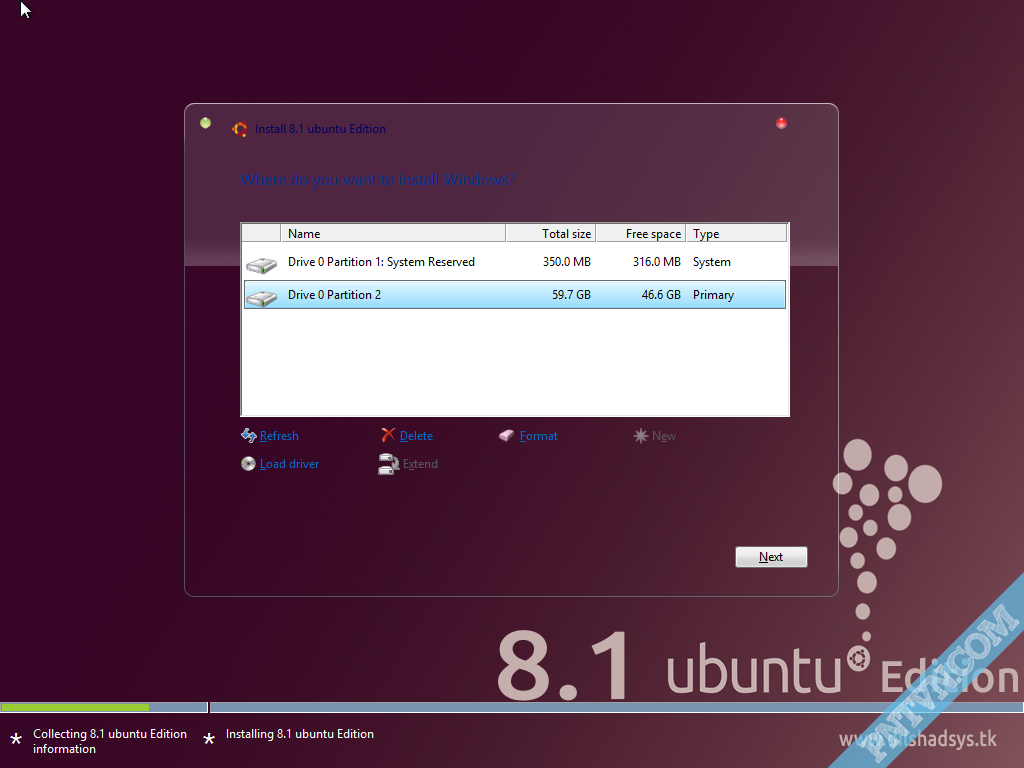Select the Drive 0 Partition 2 row

tap(515, 295)
